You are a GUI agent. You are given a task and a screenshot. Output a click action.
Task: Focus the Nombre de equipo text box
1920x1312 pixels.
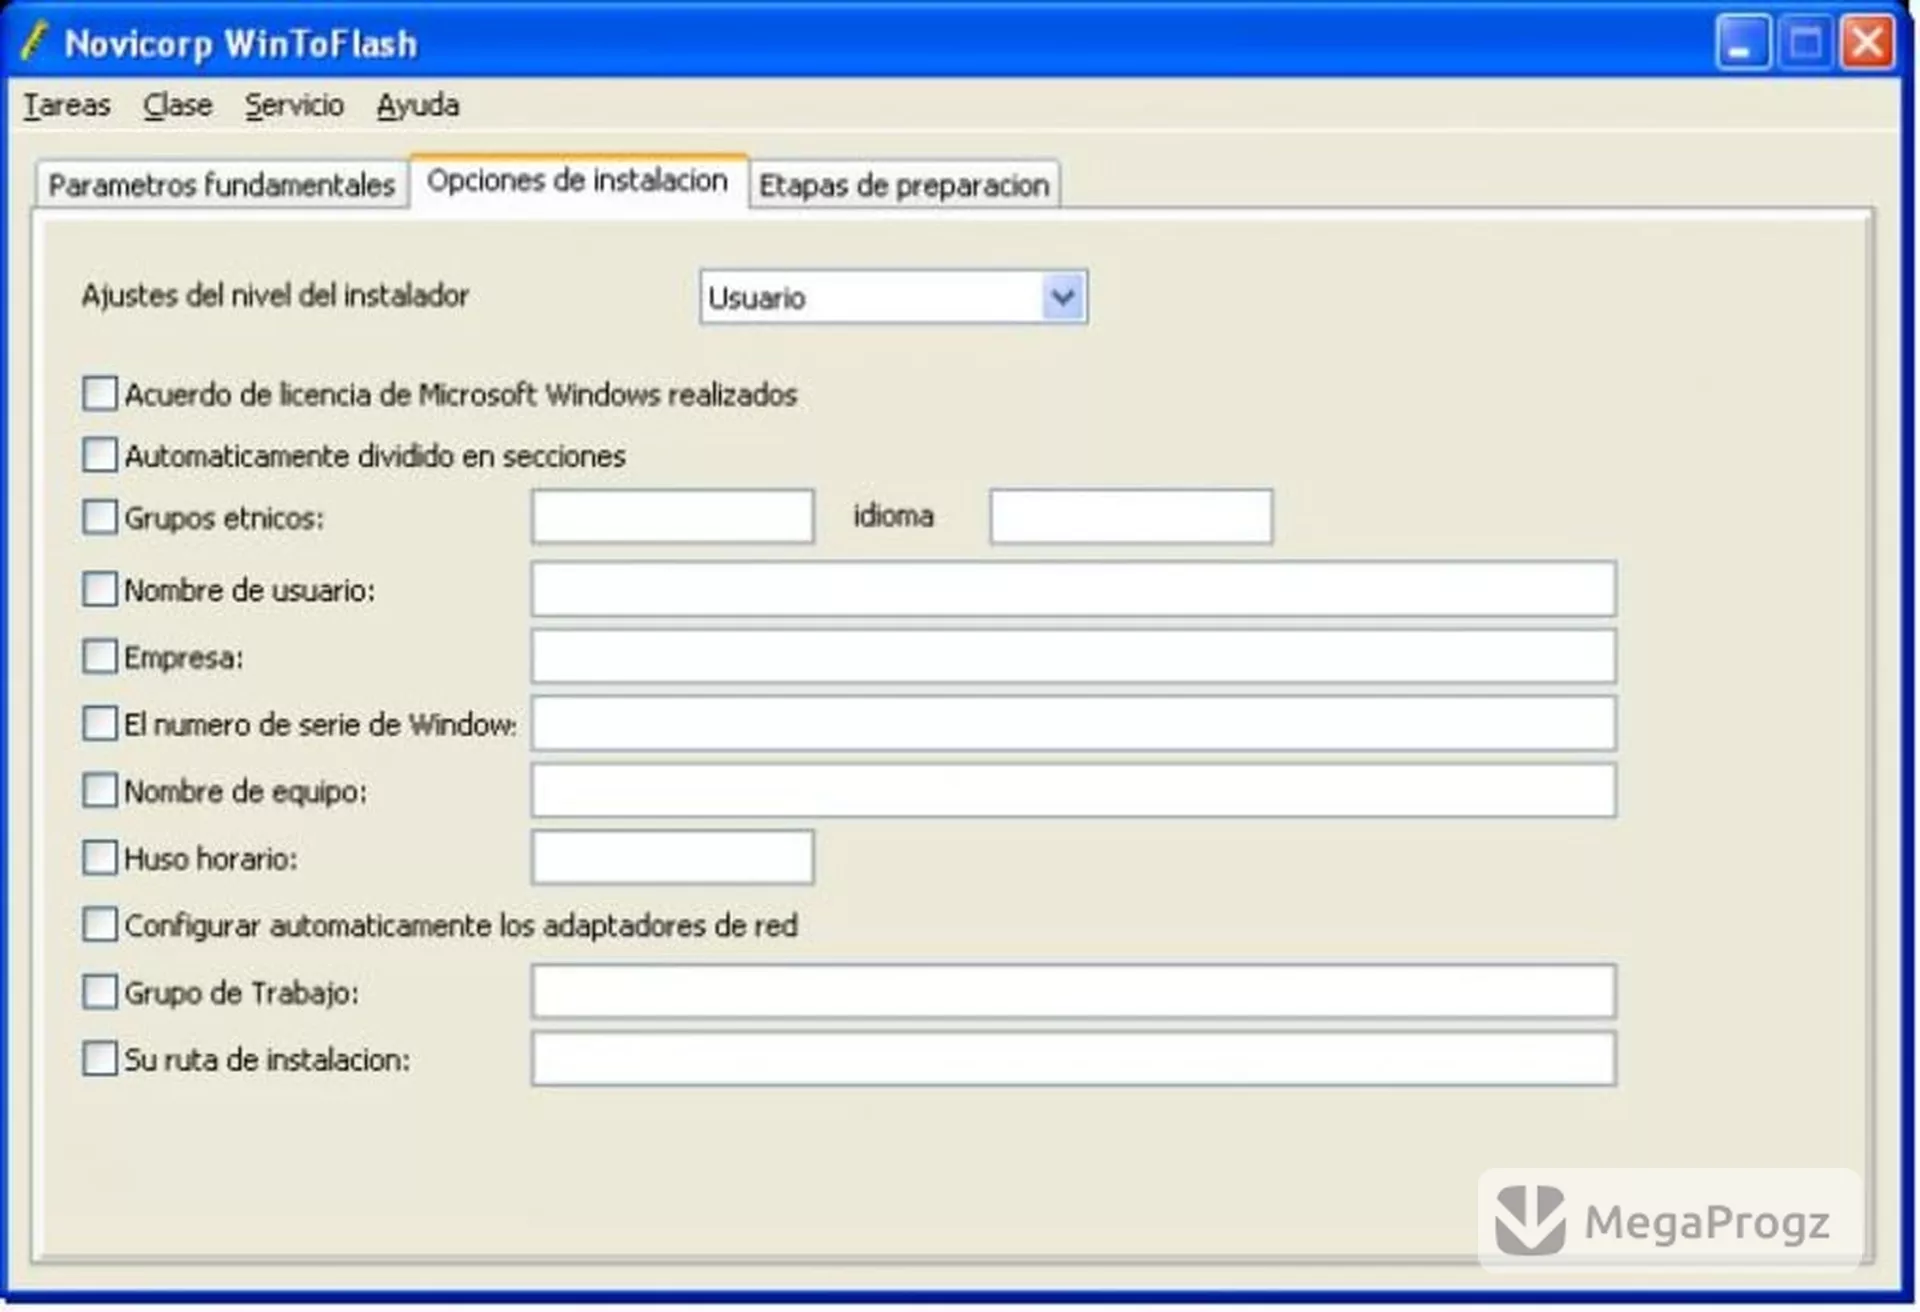pyautogui.click(x=1073, y=790)
